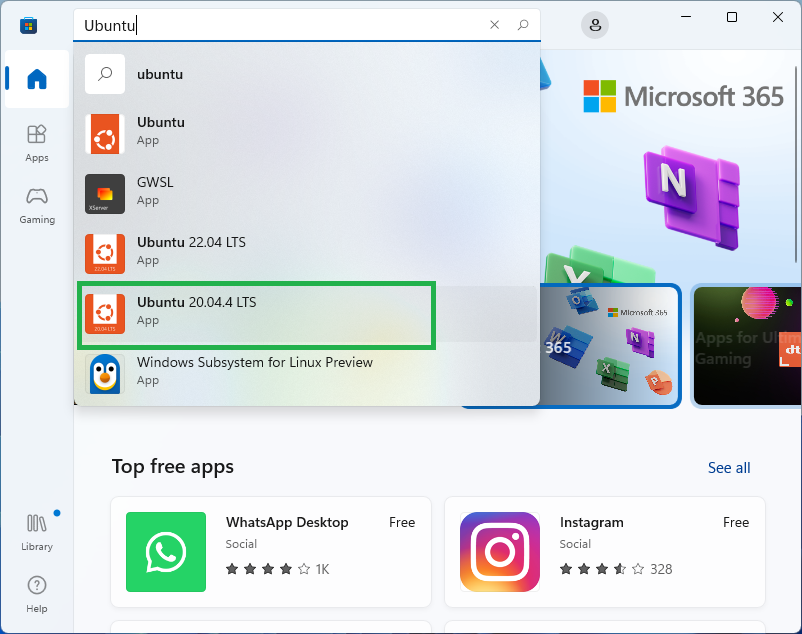Select the 'ubuntu' search query suggestion
802x634 pixels.
pyautogui.click(x=307, y=74)
